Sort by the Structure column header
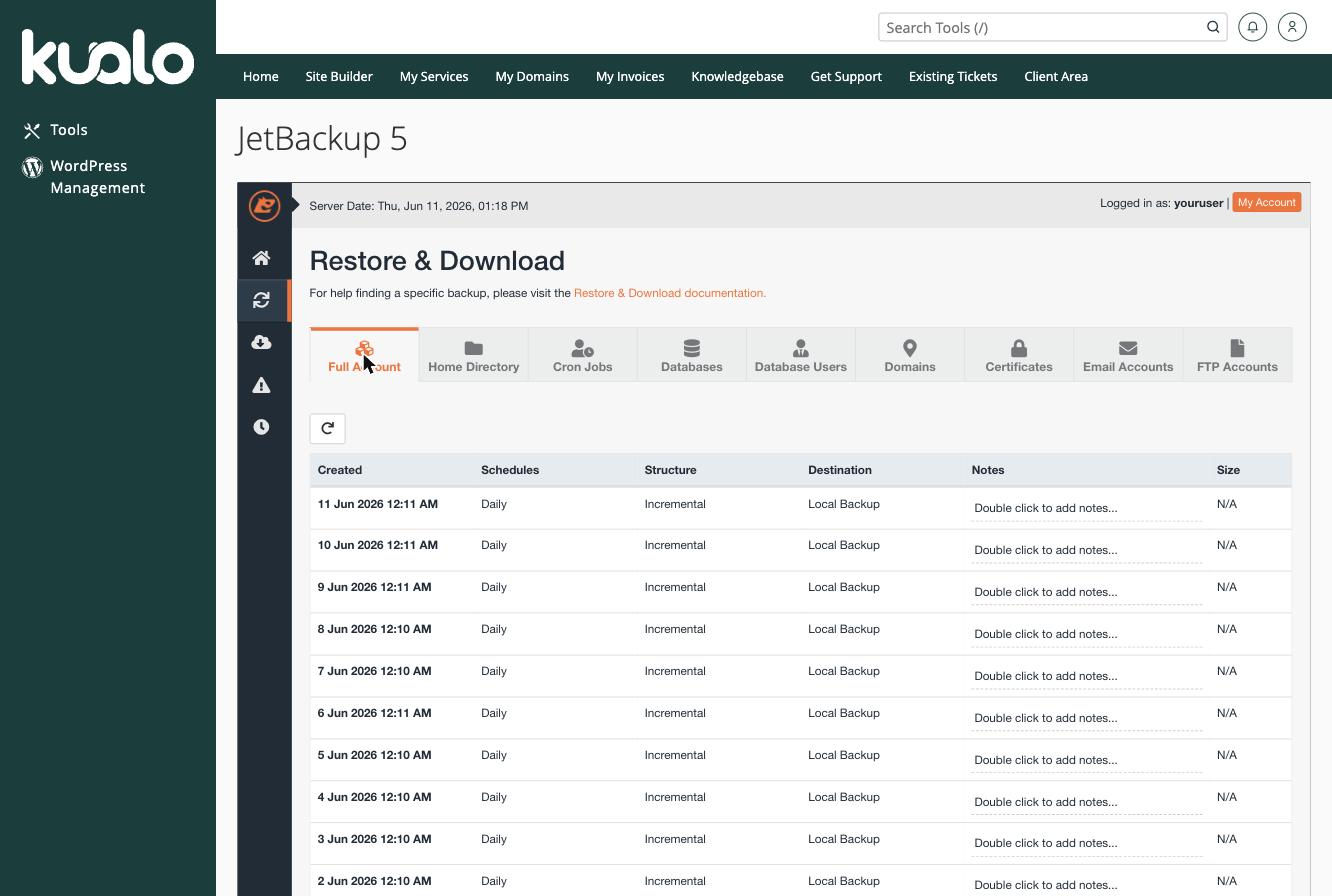This screenshot has height=896, width=1332. (x=670, y=470)
